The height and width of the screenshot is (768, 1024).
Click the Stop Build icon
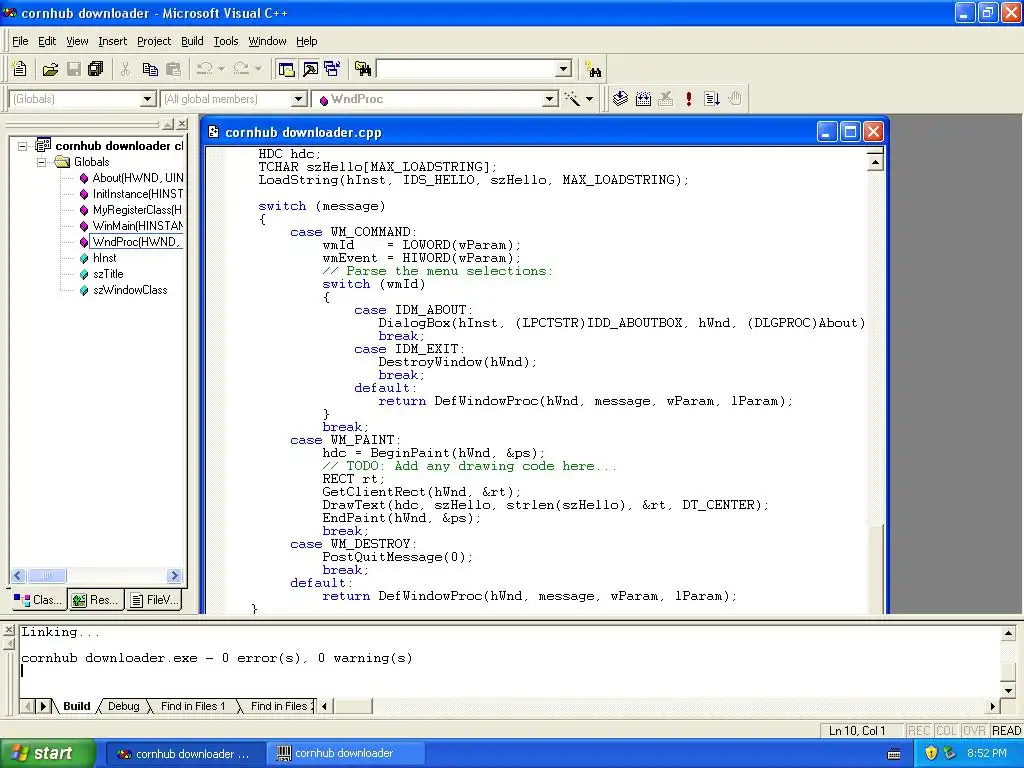click(x=665, y=99)
